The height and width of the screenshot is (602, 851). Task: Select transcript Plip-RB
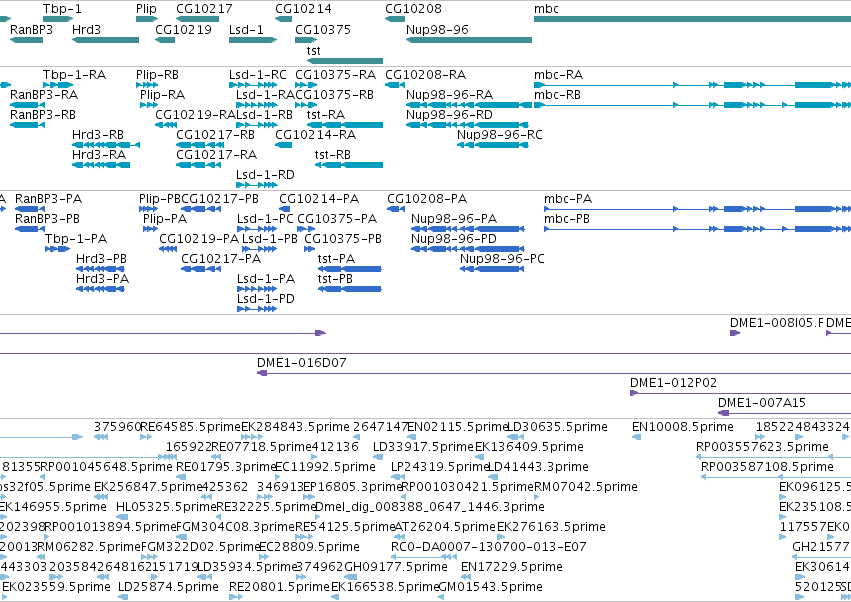coord(157,75)
